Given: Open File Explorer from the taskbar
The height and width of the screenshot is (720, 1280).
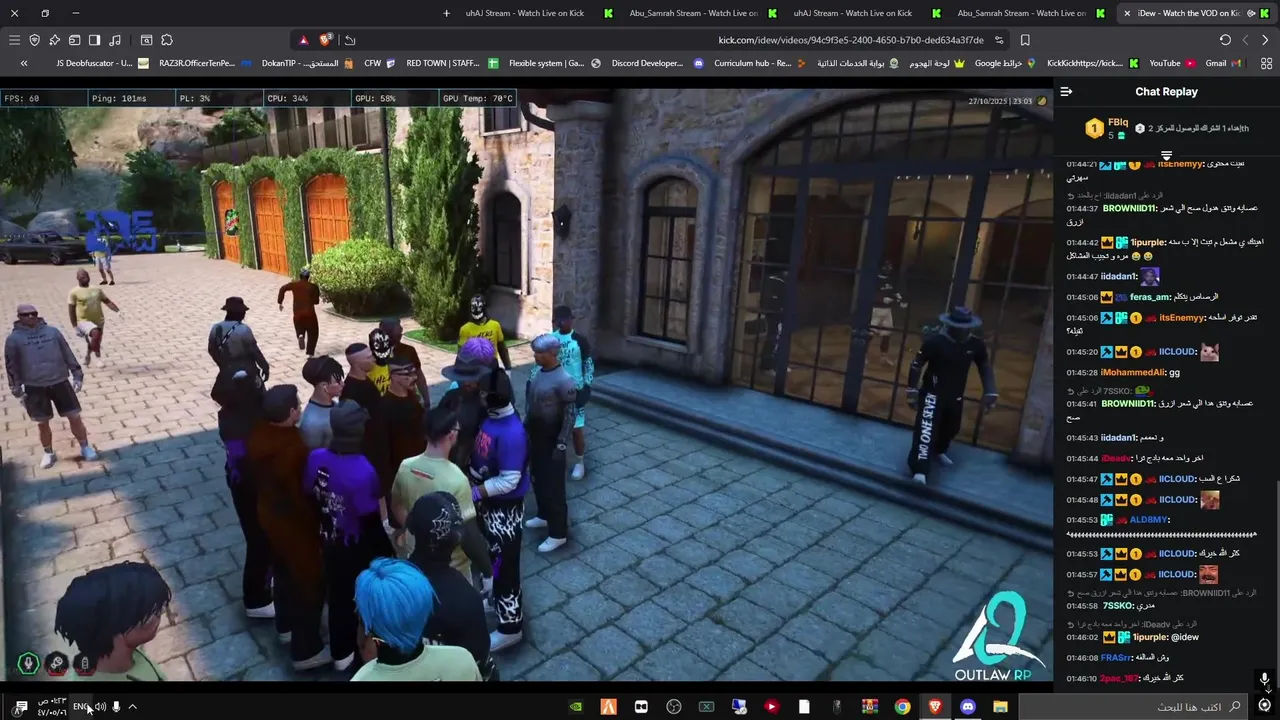Looking at the screenshot, I should 1000,707.
